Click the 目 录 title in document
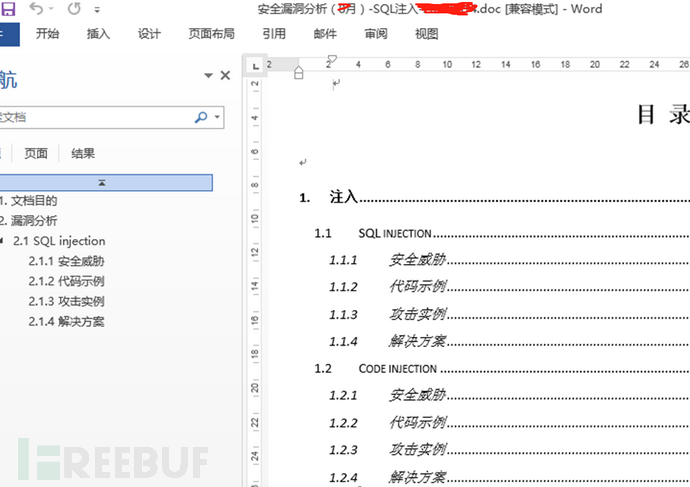The image size is (690, 487). click(664, 114)
